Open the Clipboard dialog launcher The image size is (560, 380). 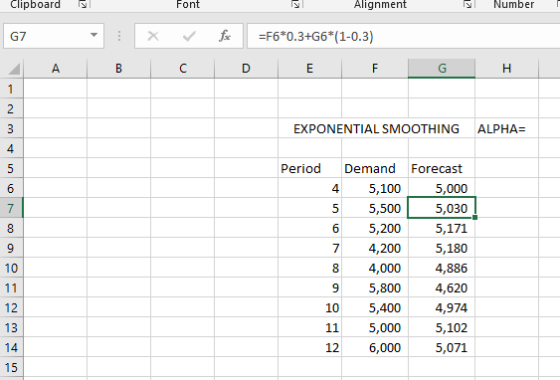[83, 4]
